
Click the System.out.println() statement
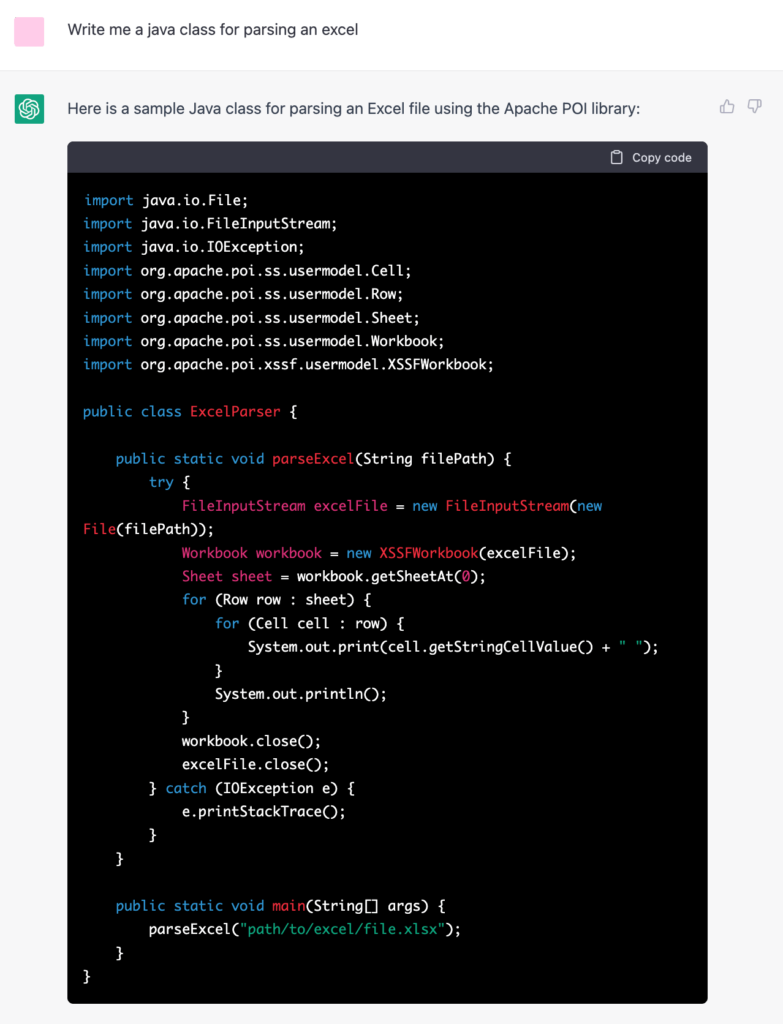tap(301, 694)
